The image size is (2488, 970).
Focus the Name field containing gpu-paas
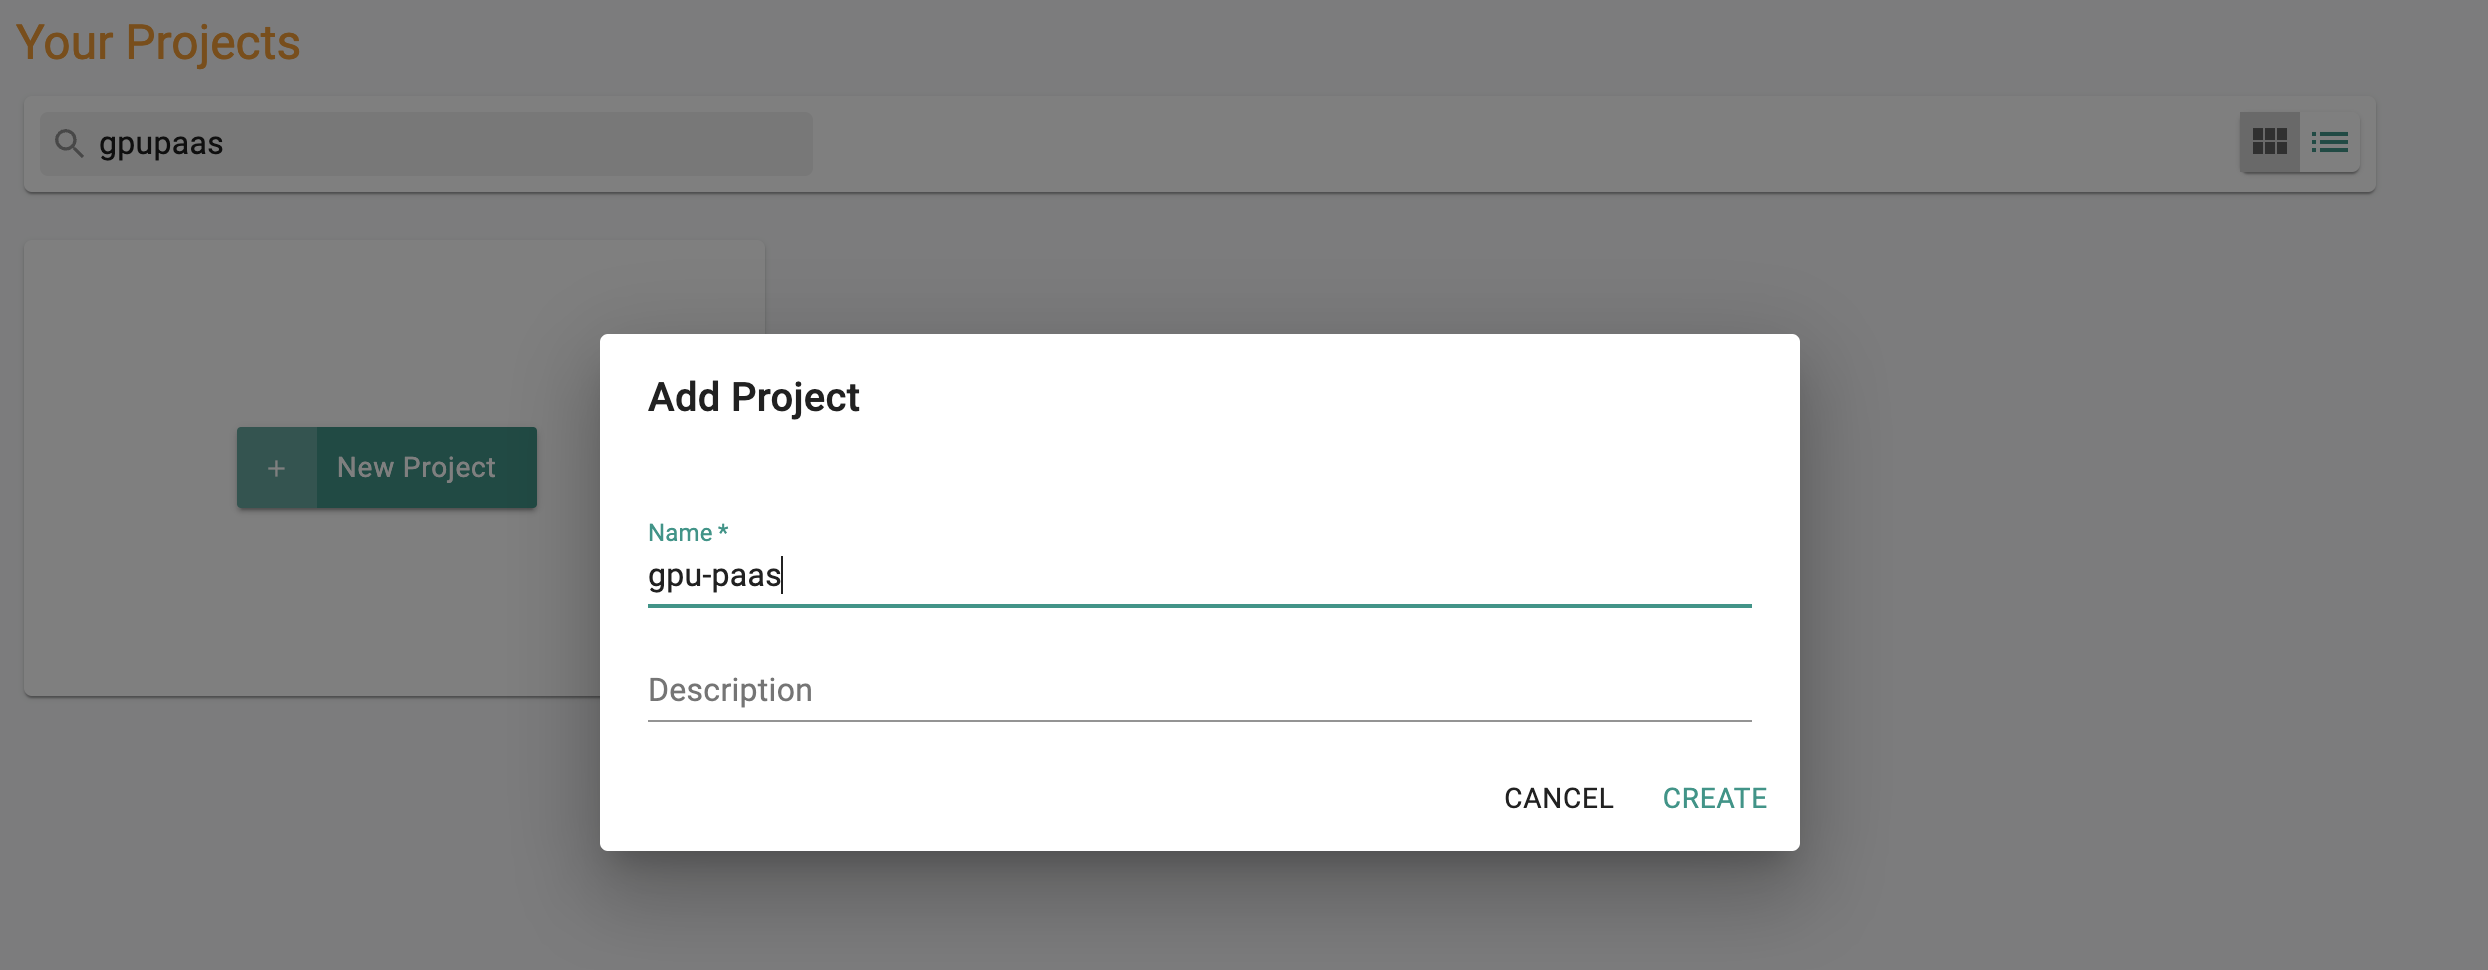1199,575
